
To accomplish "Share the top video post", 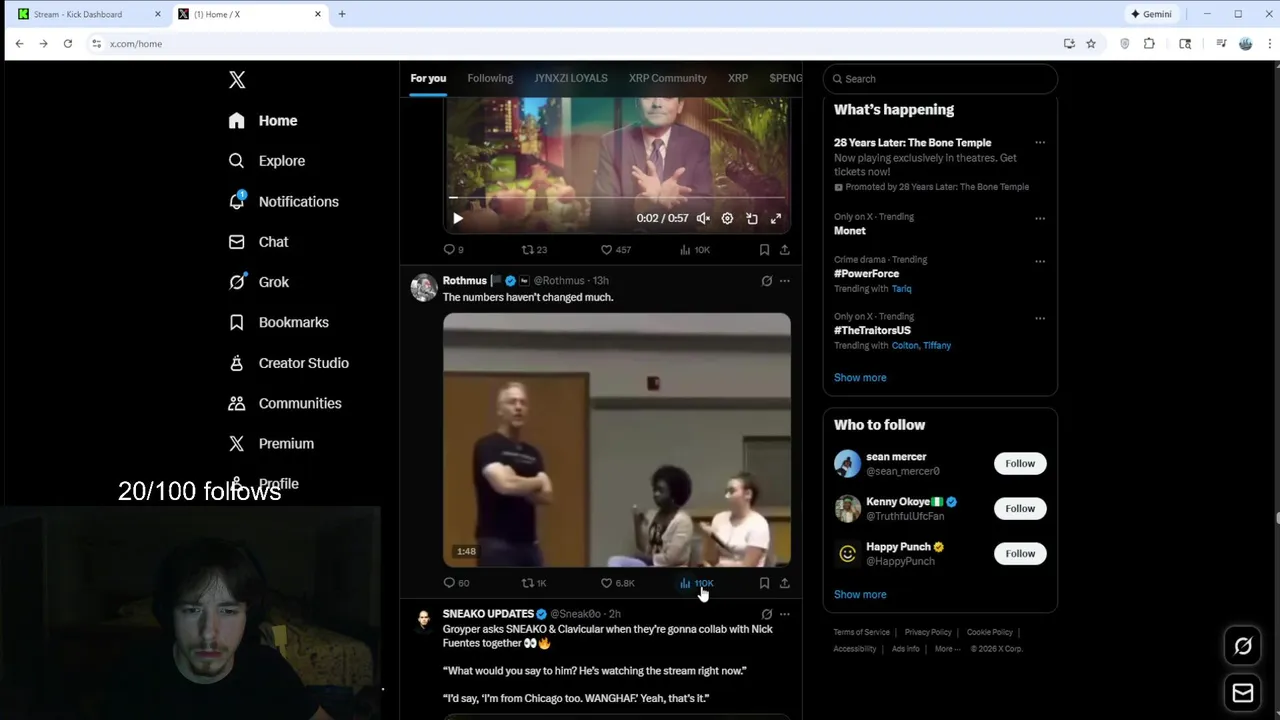I will (785, 250).
